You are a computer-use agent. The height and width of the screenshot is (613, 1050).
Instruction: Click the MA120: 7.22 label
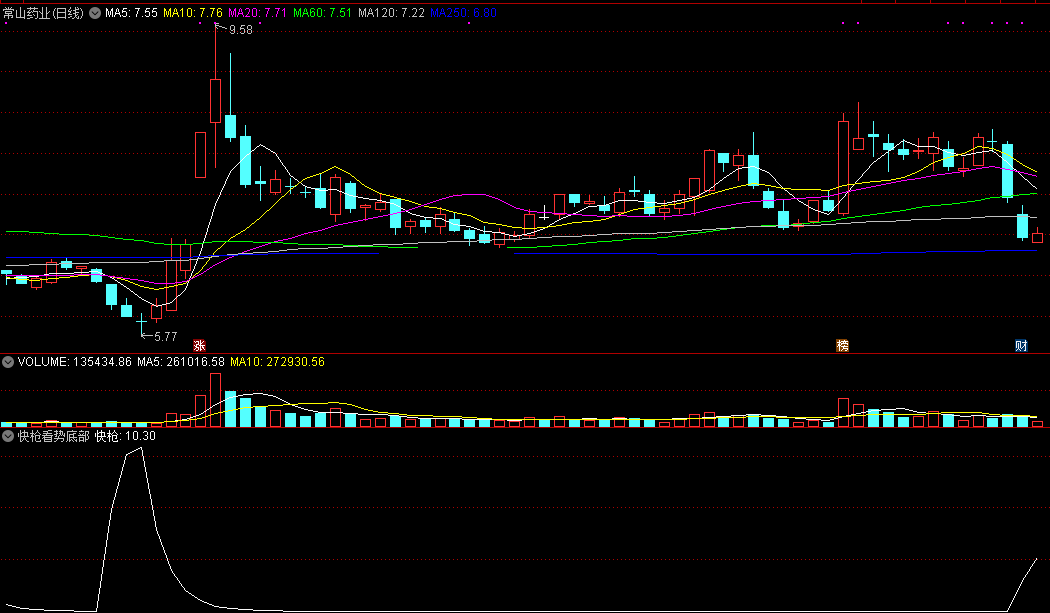(391, 13)
